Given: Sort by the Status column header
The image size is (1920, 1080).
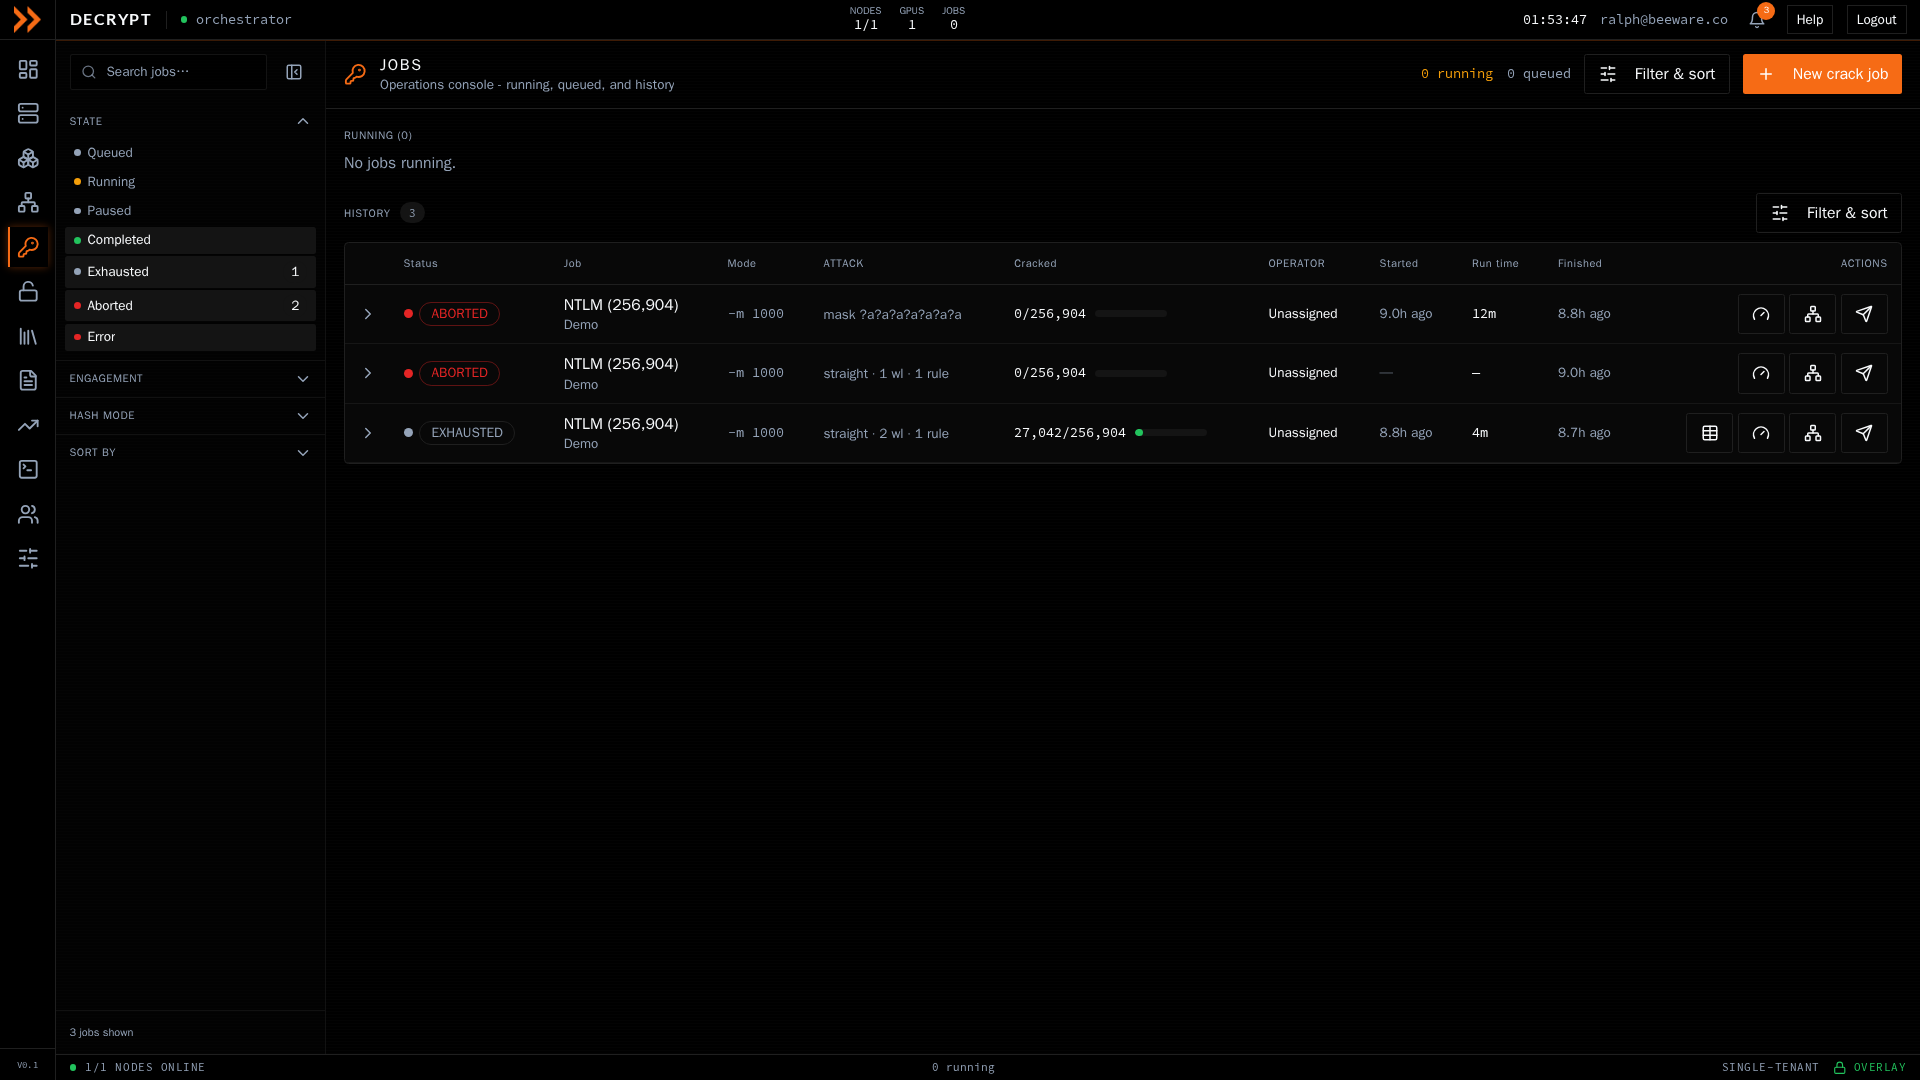Looking at the screenshot, I should (420, 264).
